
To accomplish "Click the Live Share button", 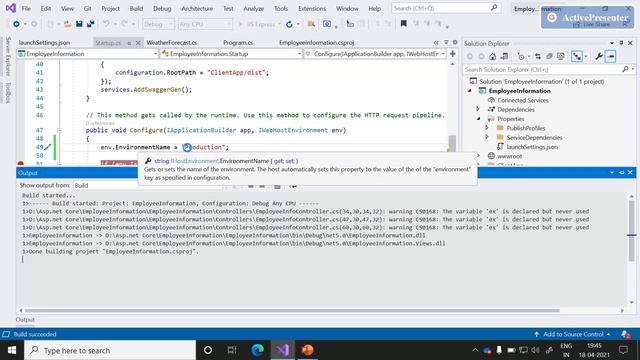I will pyautogui.click(x=592, y=24).
